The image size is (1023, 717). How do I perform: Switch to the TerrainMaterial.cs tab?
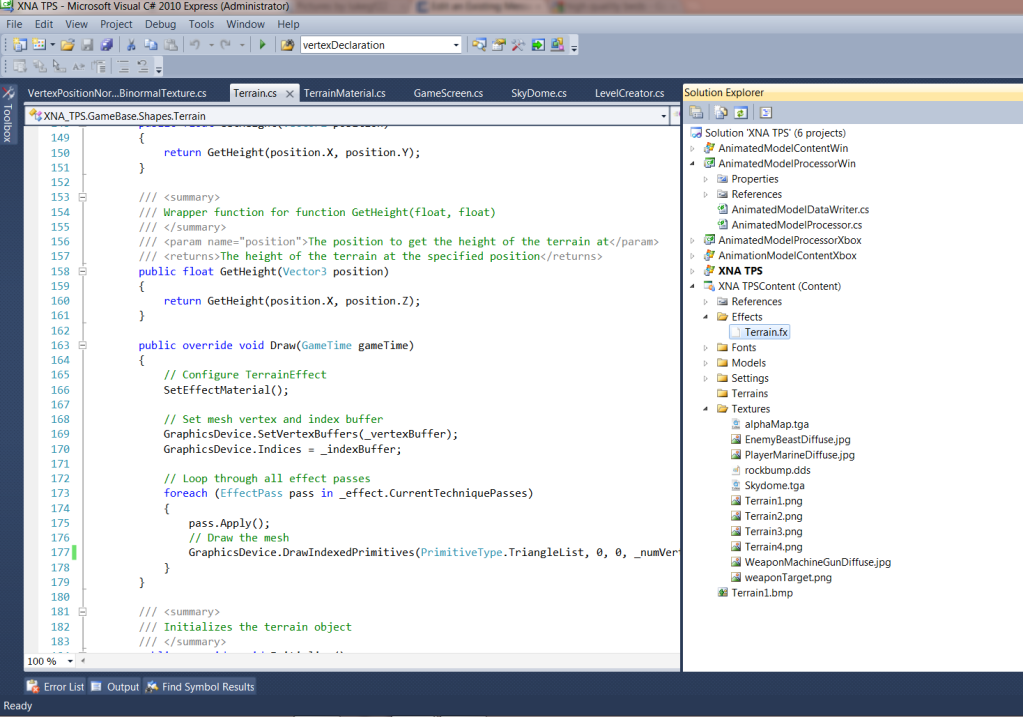[344, 93]
